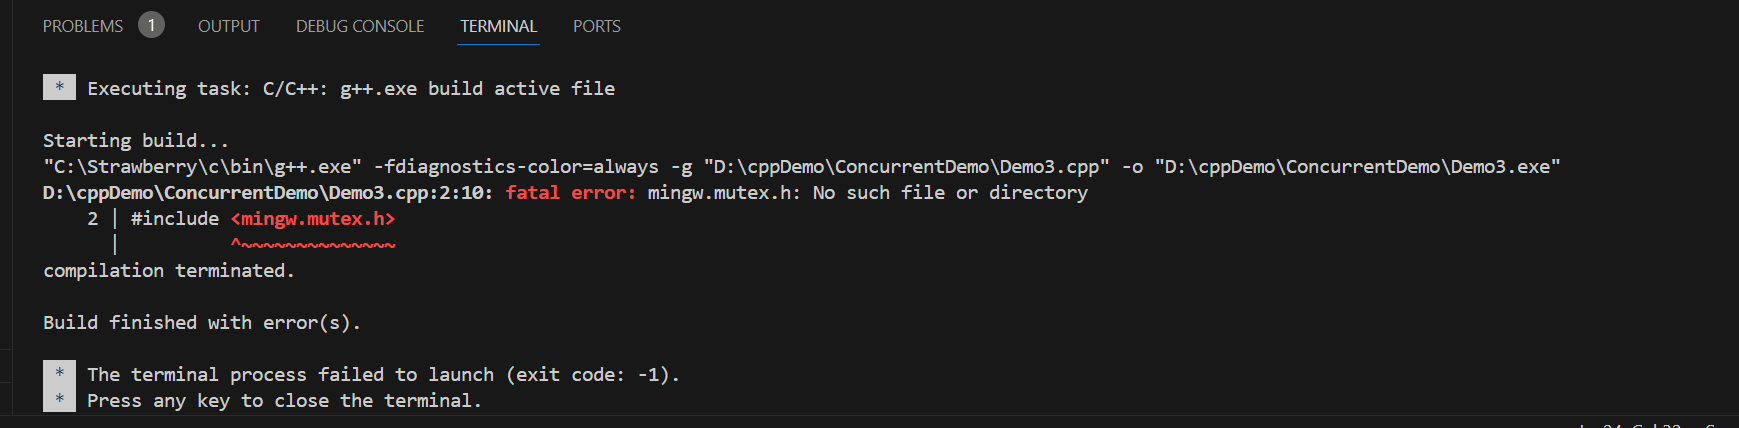
Task: Click the red <mingw.mutex.h> include text
Action: (x=313, y=218)
